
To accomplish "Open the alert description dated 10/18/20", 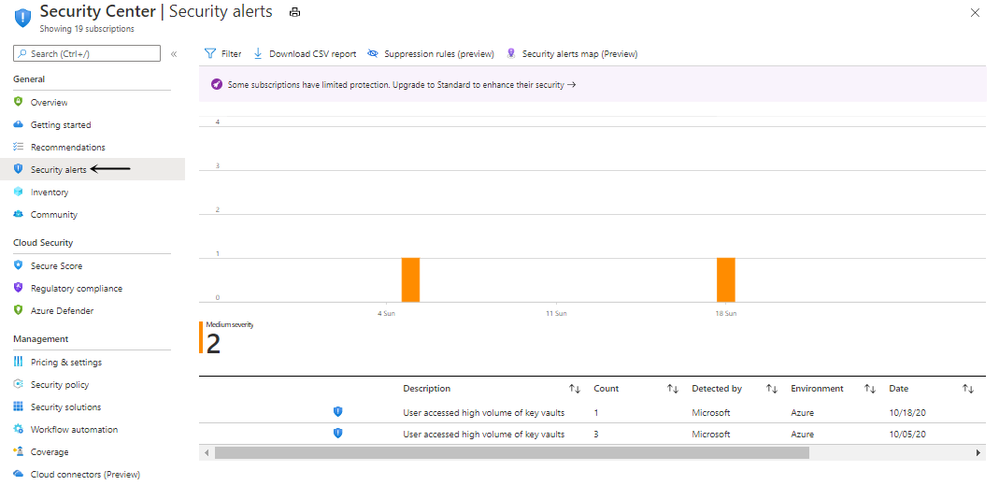I will tap(484, 413).
